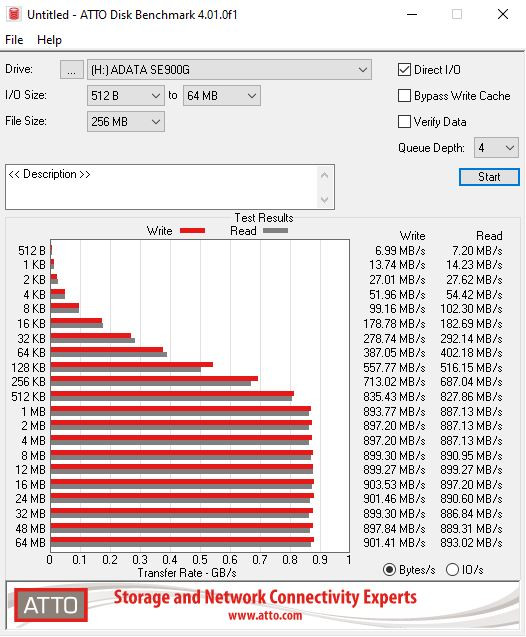Click the 128 KB row label in chart
The height and width of the screenshot is (637, 526).
click(x=28, y=368)
